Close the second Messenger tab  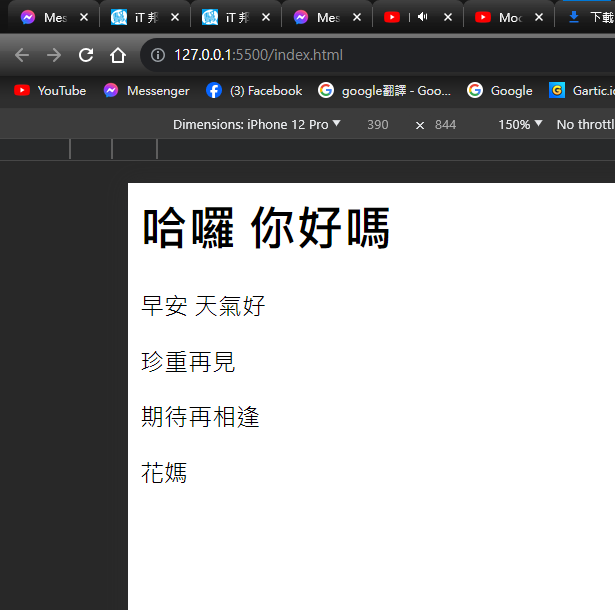point(357,17)
